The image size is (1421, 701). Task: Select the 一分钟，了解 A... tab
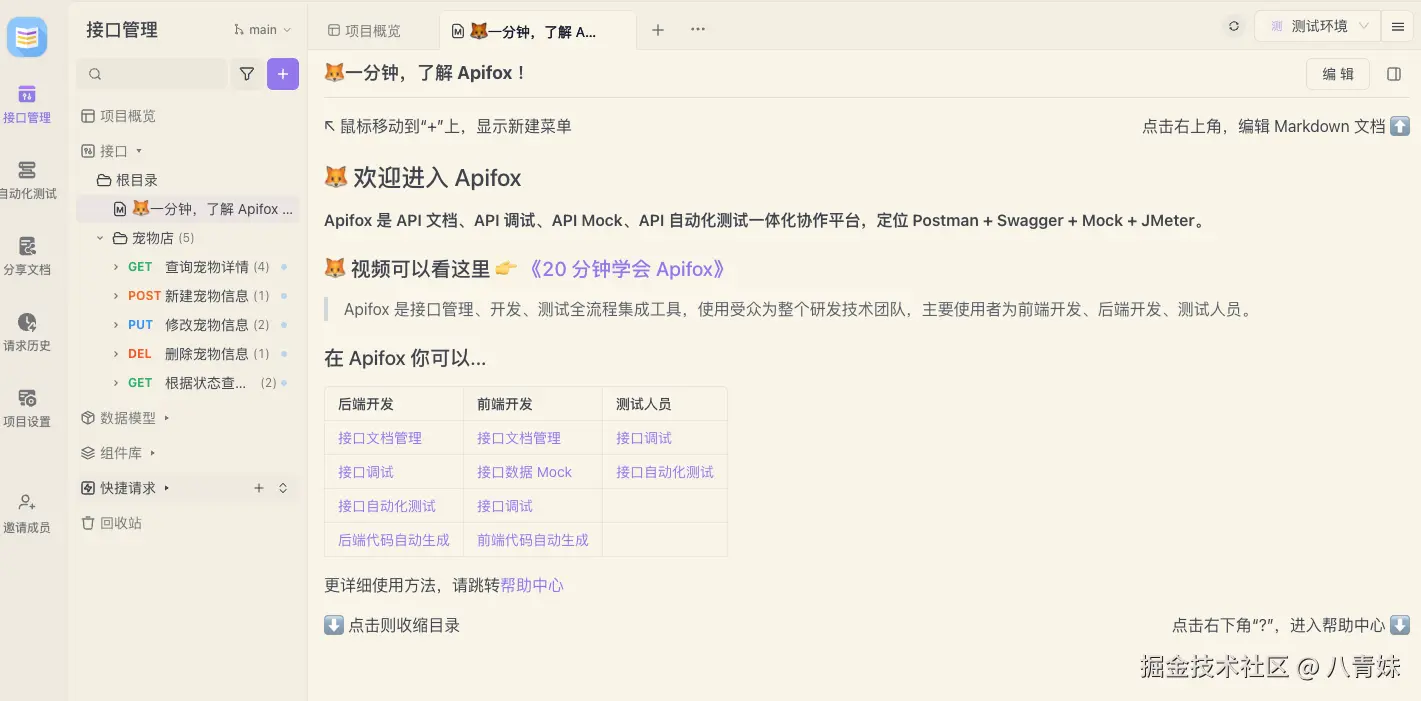(x=537, y=31)
